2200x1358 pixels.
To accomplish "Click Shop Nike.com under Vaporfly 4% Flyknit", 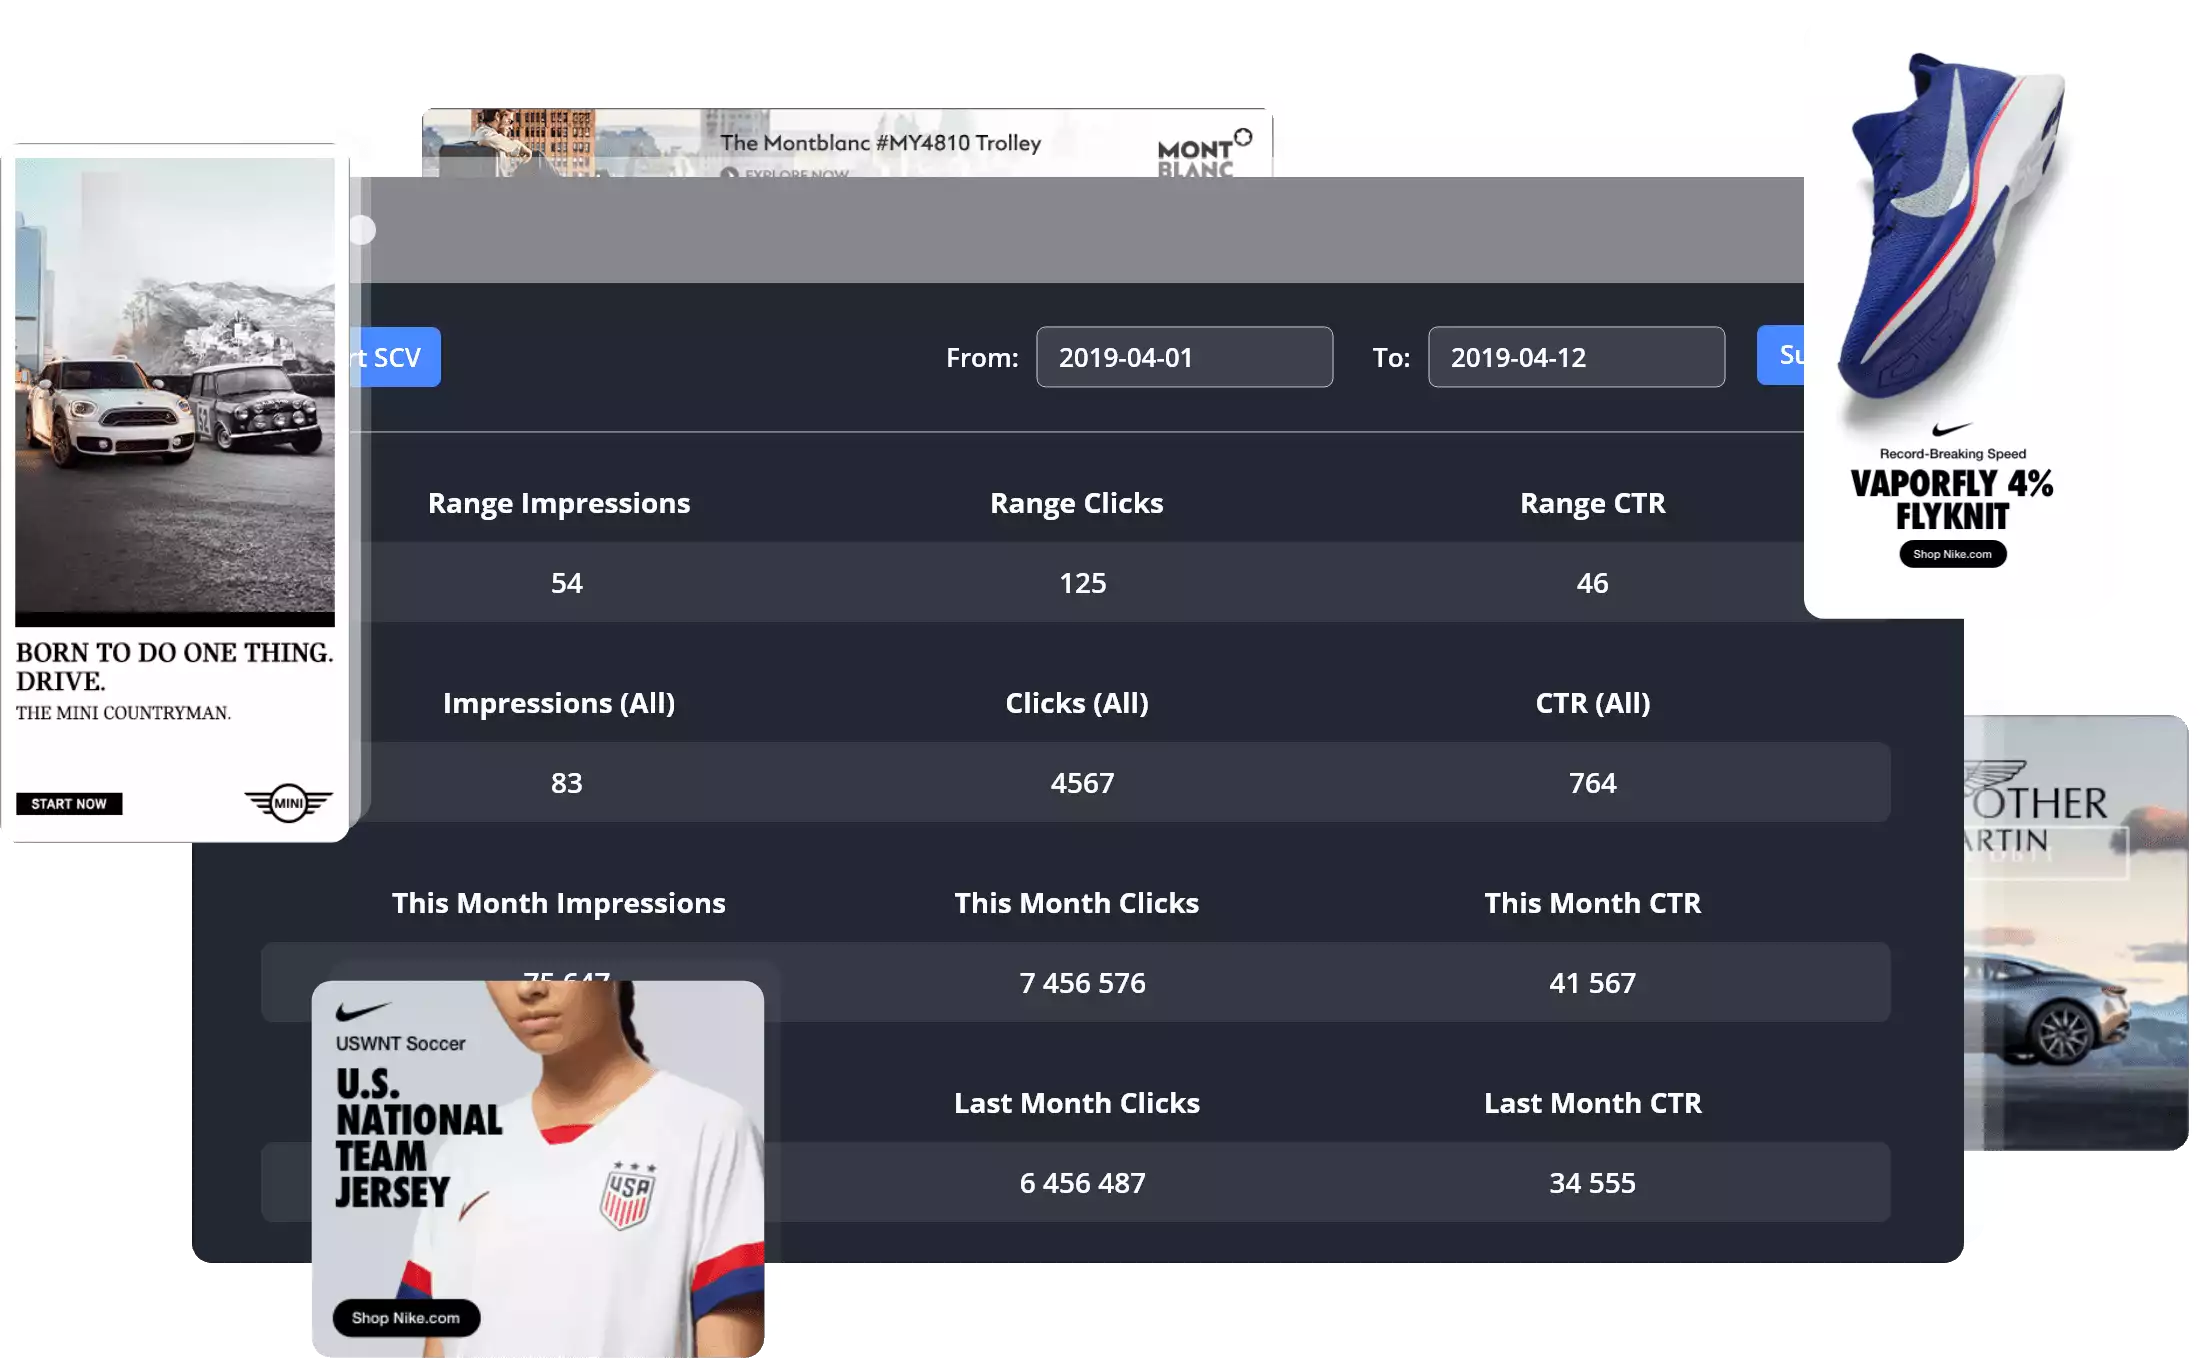I will click(x=1952, y=554).
